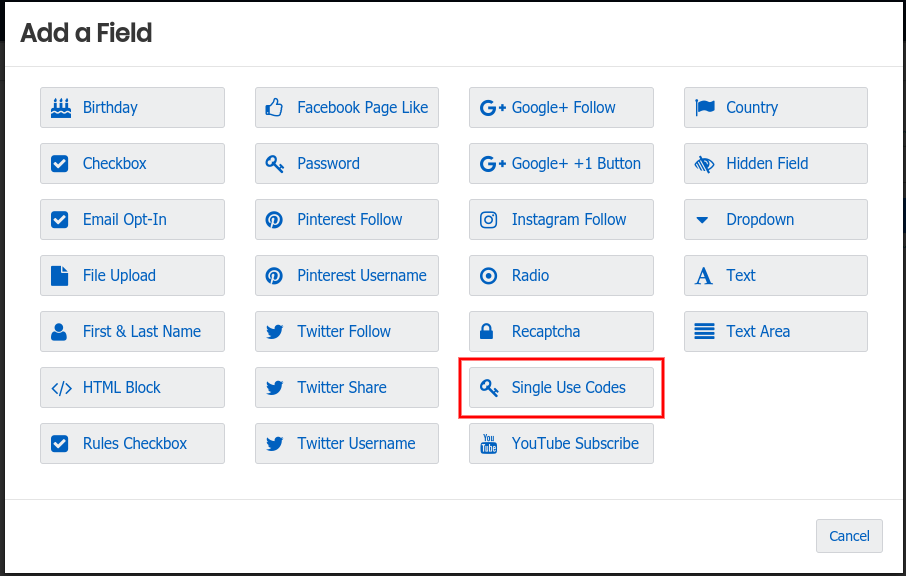
Task: Click the Recaptcha padlock icon
Action: (x=489, y=331)
